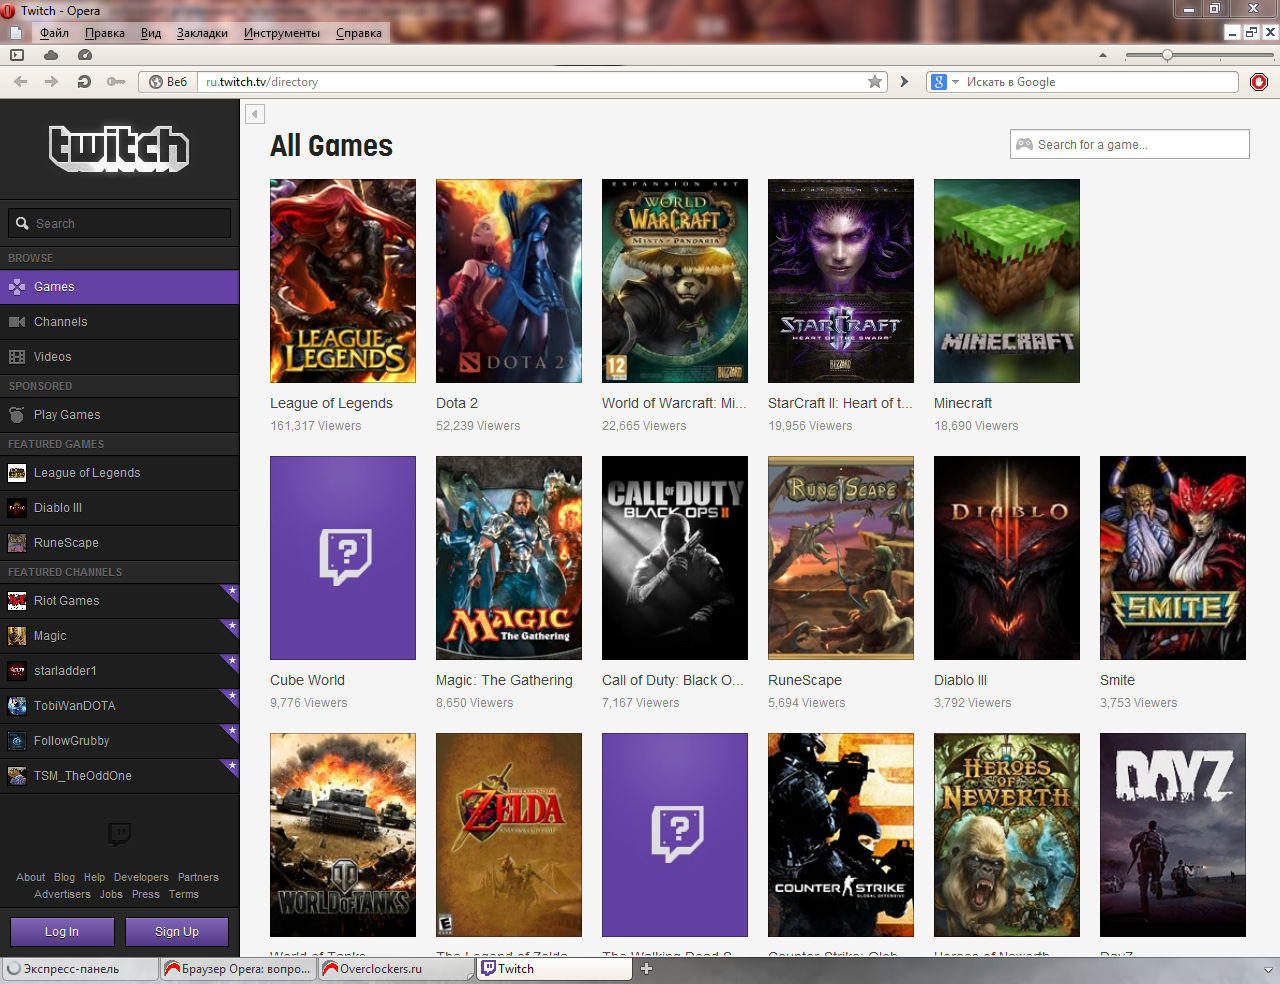The height and width of the screenshot is (984, 1280).
Task: Open the League of Legends title link
Action: (x=331, y=403)
